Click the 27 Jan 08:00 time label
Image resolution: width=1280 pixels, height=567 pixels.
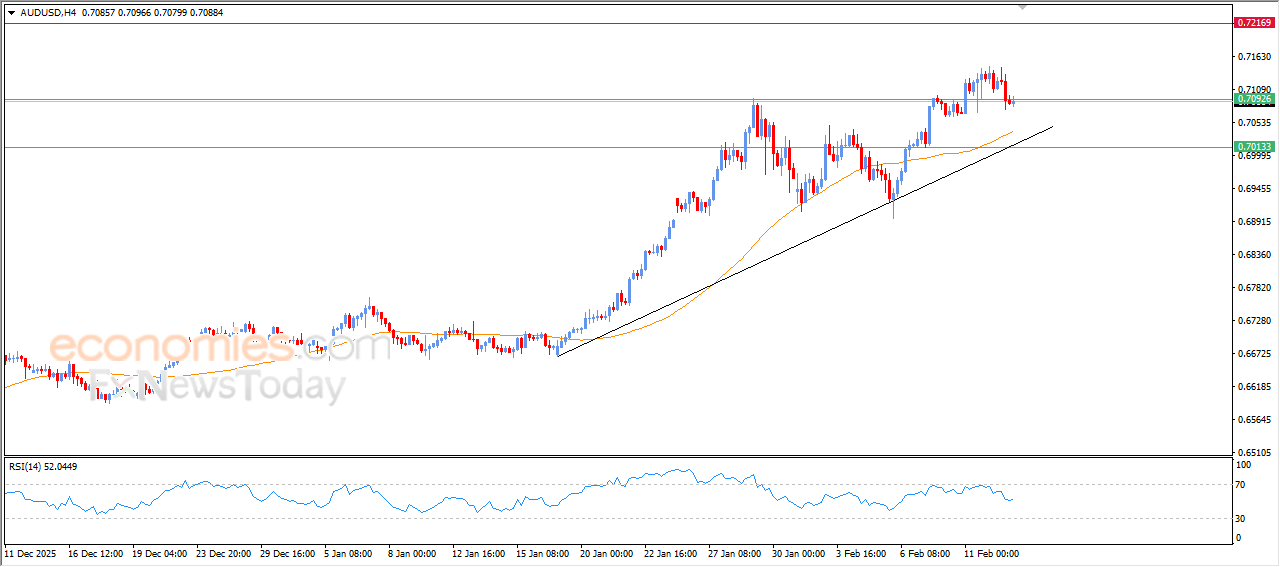click(735, 553)
